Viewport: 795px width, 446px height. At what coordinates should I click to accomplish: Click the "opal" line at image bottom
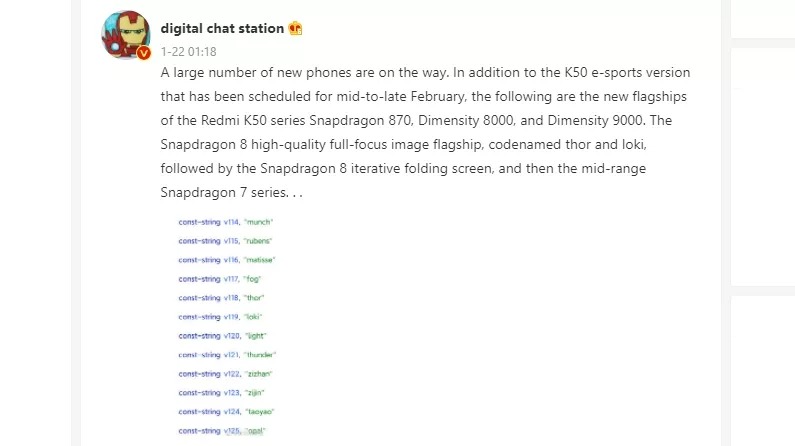point(223,430)
